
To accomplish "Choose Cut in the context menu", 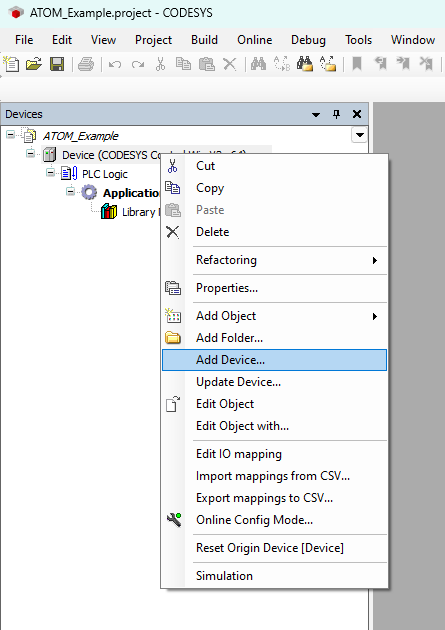I will [274, 166].
